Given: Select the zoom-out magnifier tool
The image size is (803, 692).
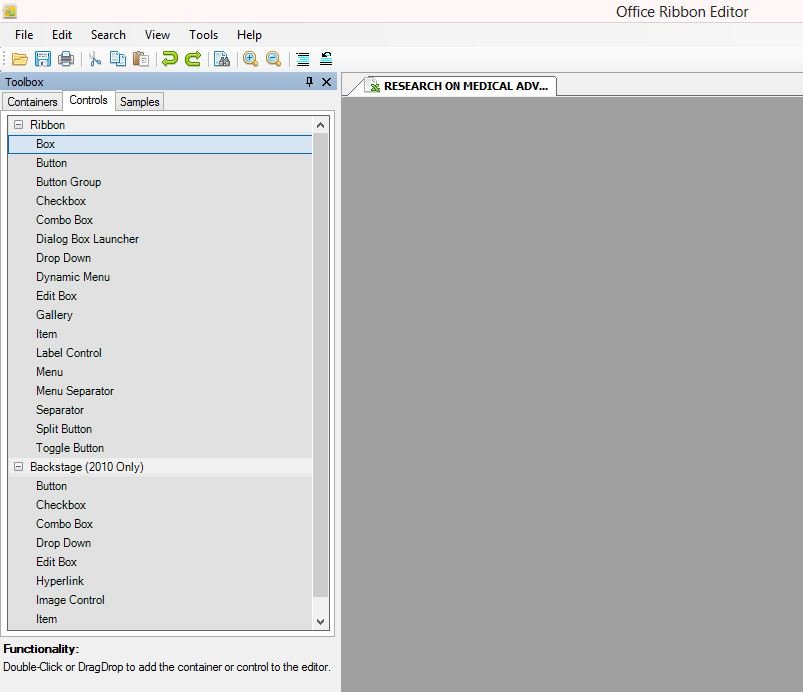Looking at the screenshot, I should click(272, 58).
